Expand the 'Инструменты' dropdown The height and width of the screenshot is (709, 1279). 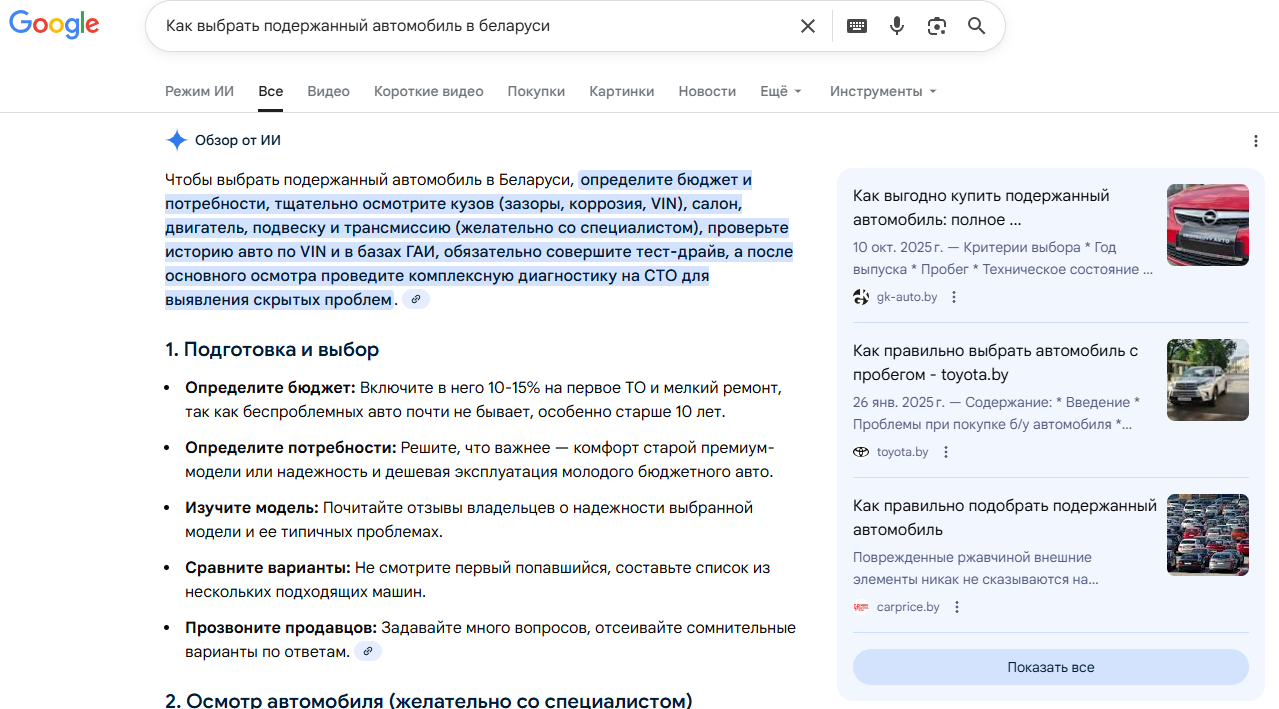[883, 91]
